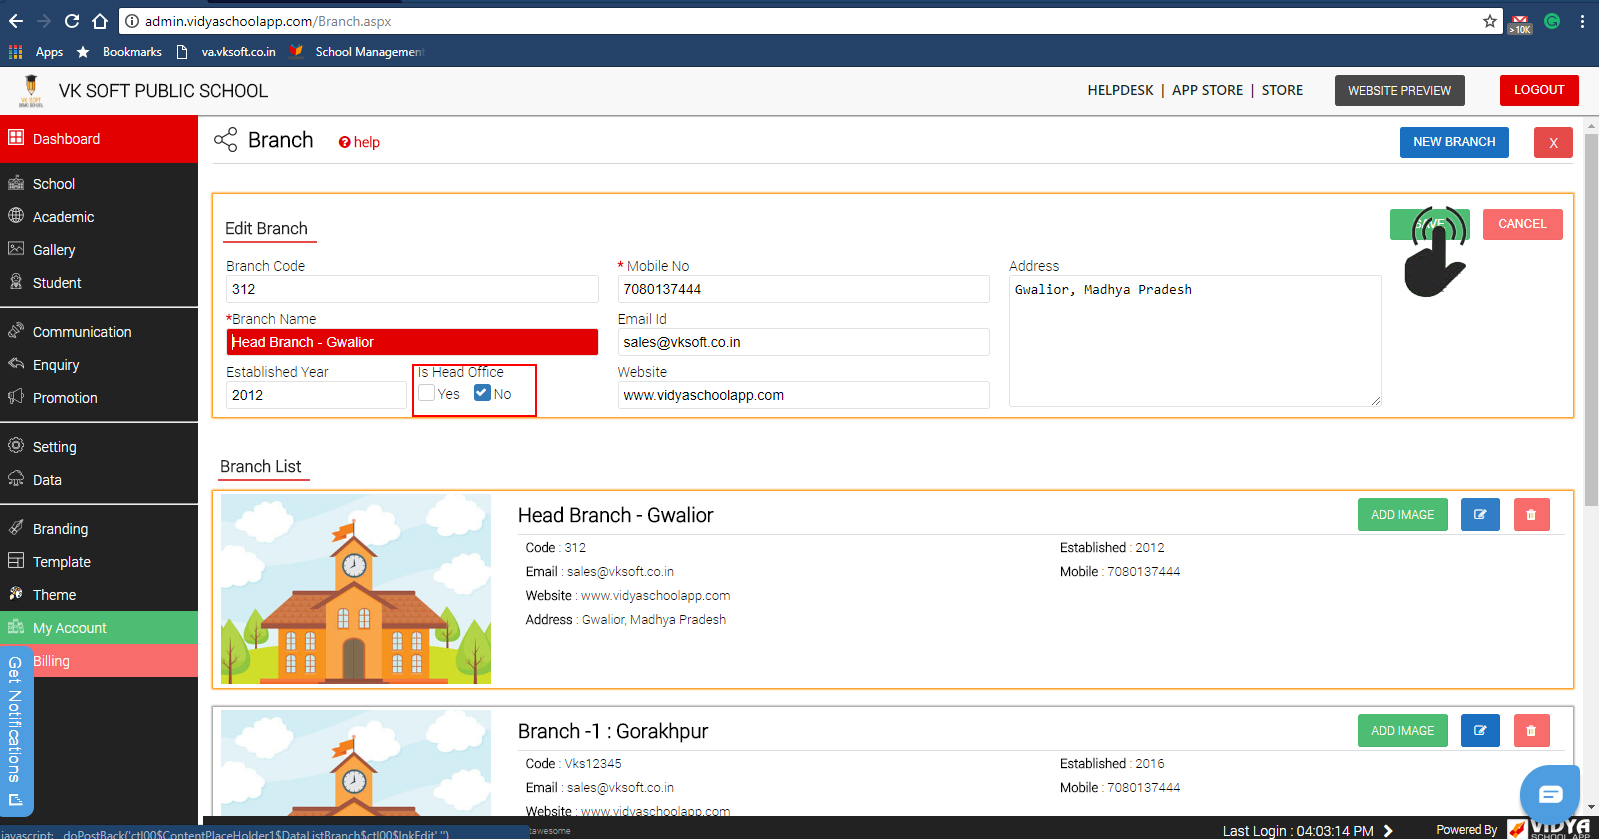Click the Address text area
Image resolution: width=1599 pixels, height=839 pixels.
pos(1195,341)
